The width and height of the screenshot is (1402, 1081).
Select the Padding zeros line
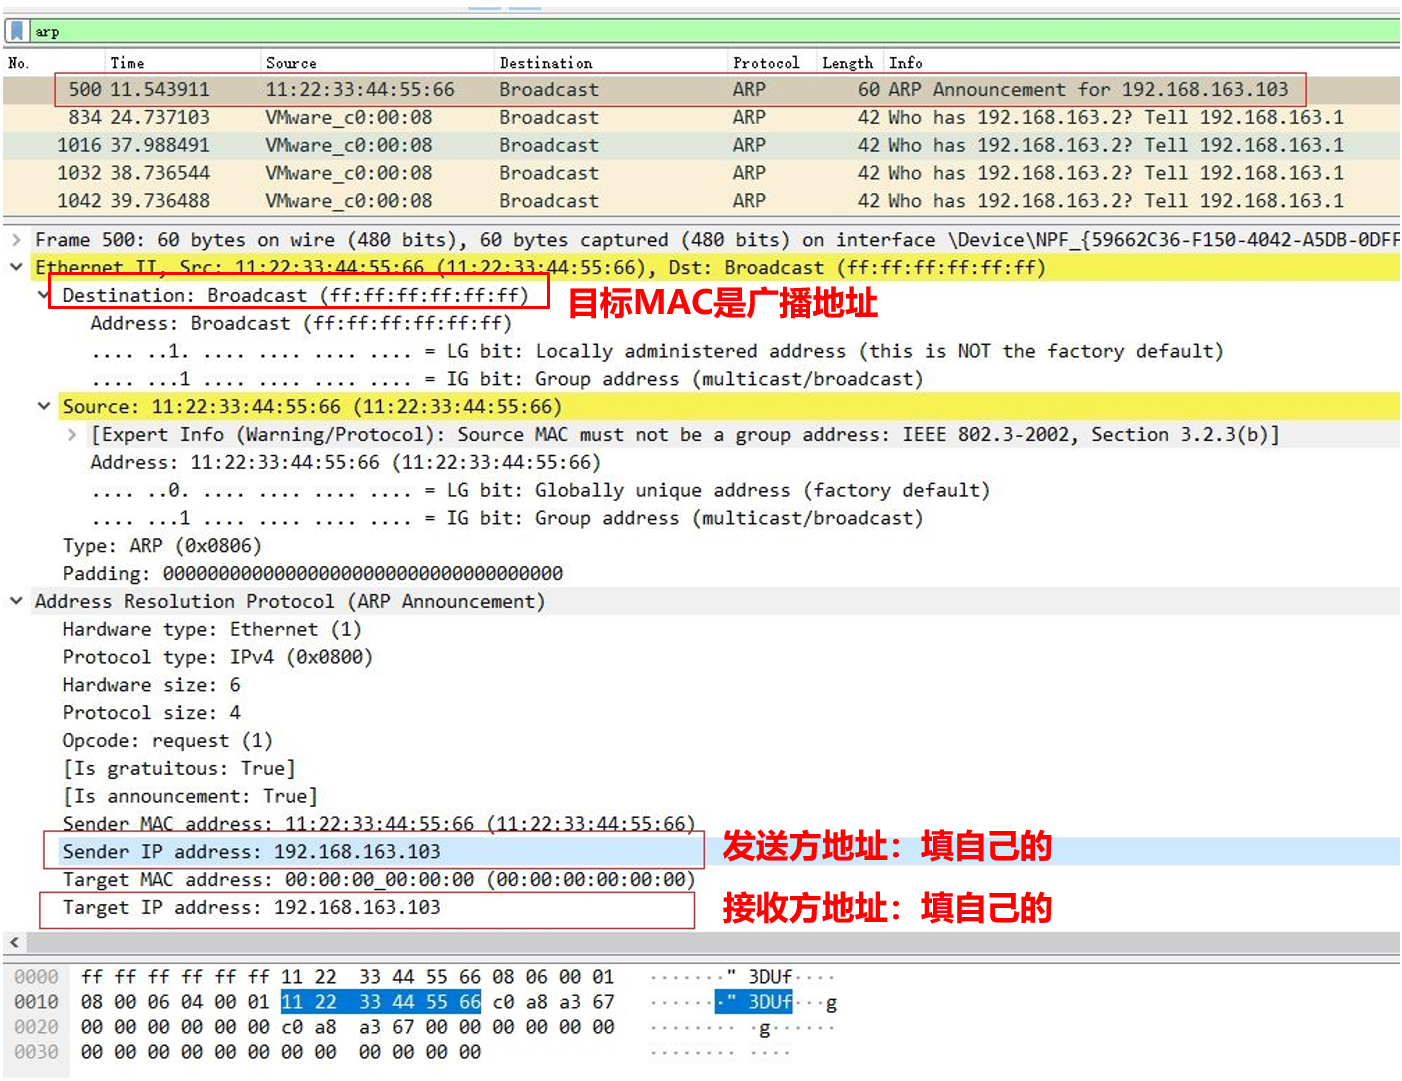click(313, 573)
